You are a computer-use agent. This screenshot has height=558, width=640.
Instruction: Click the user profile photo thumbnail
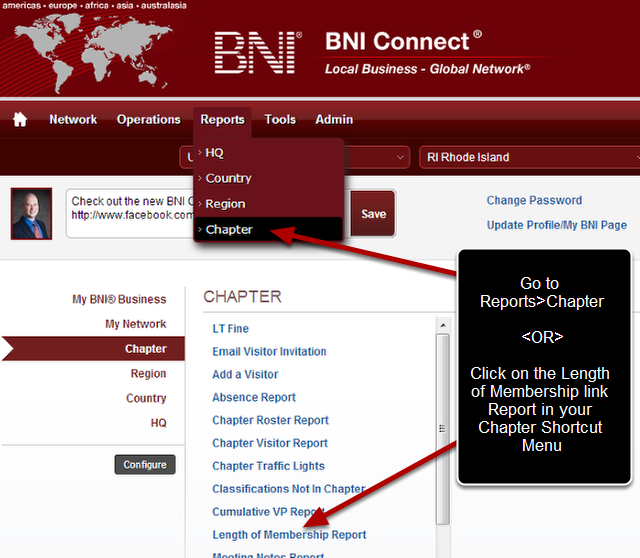pyautogui.click(x=31, y=213)
